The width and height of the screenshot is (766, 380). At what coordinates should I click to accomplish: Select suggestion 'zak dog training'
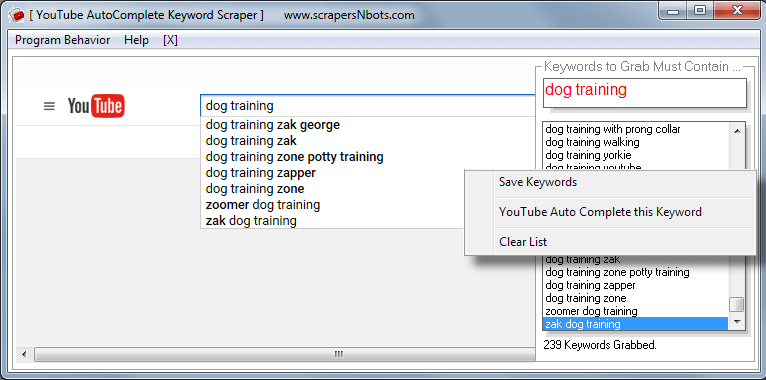251,221
